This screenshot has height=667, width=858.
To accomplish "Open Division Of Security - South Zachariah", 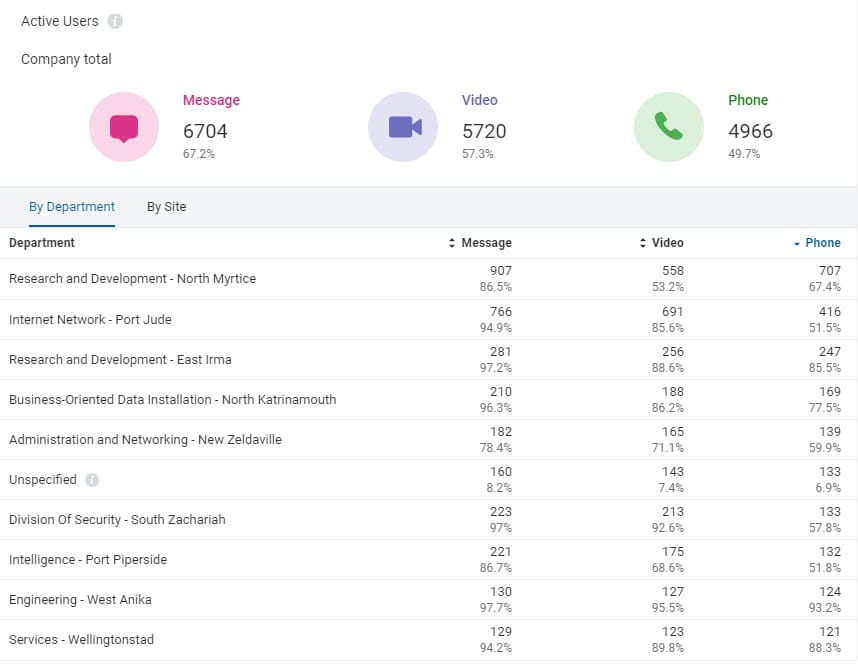I will (x=117, y=520).
